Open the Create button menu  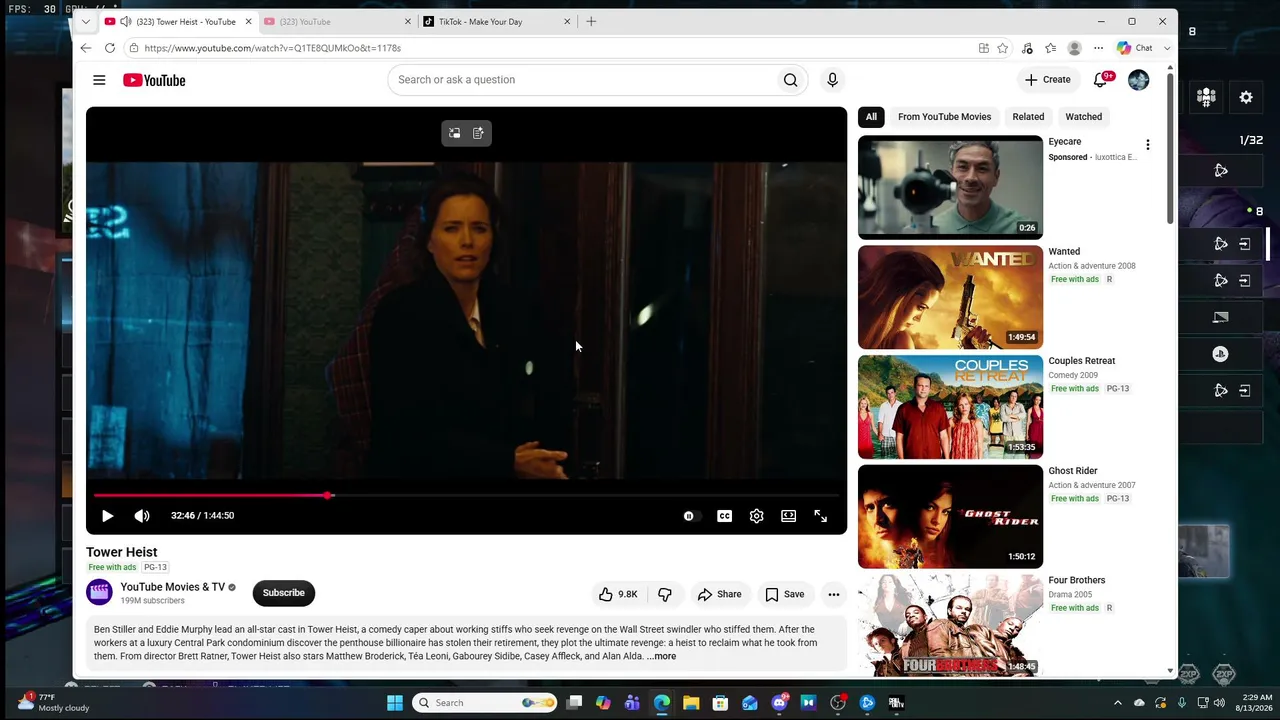pos(1048,80)
